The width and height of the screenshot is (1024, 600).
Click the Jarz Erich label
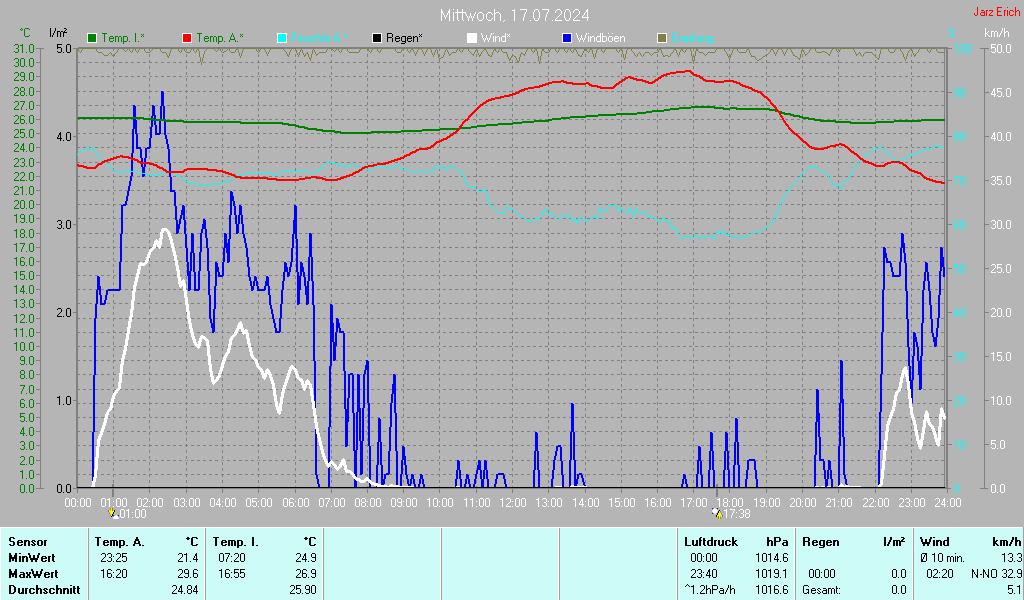(997, 13)
